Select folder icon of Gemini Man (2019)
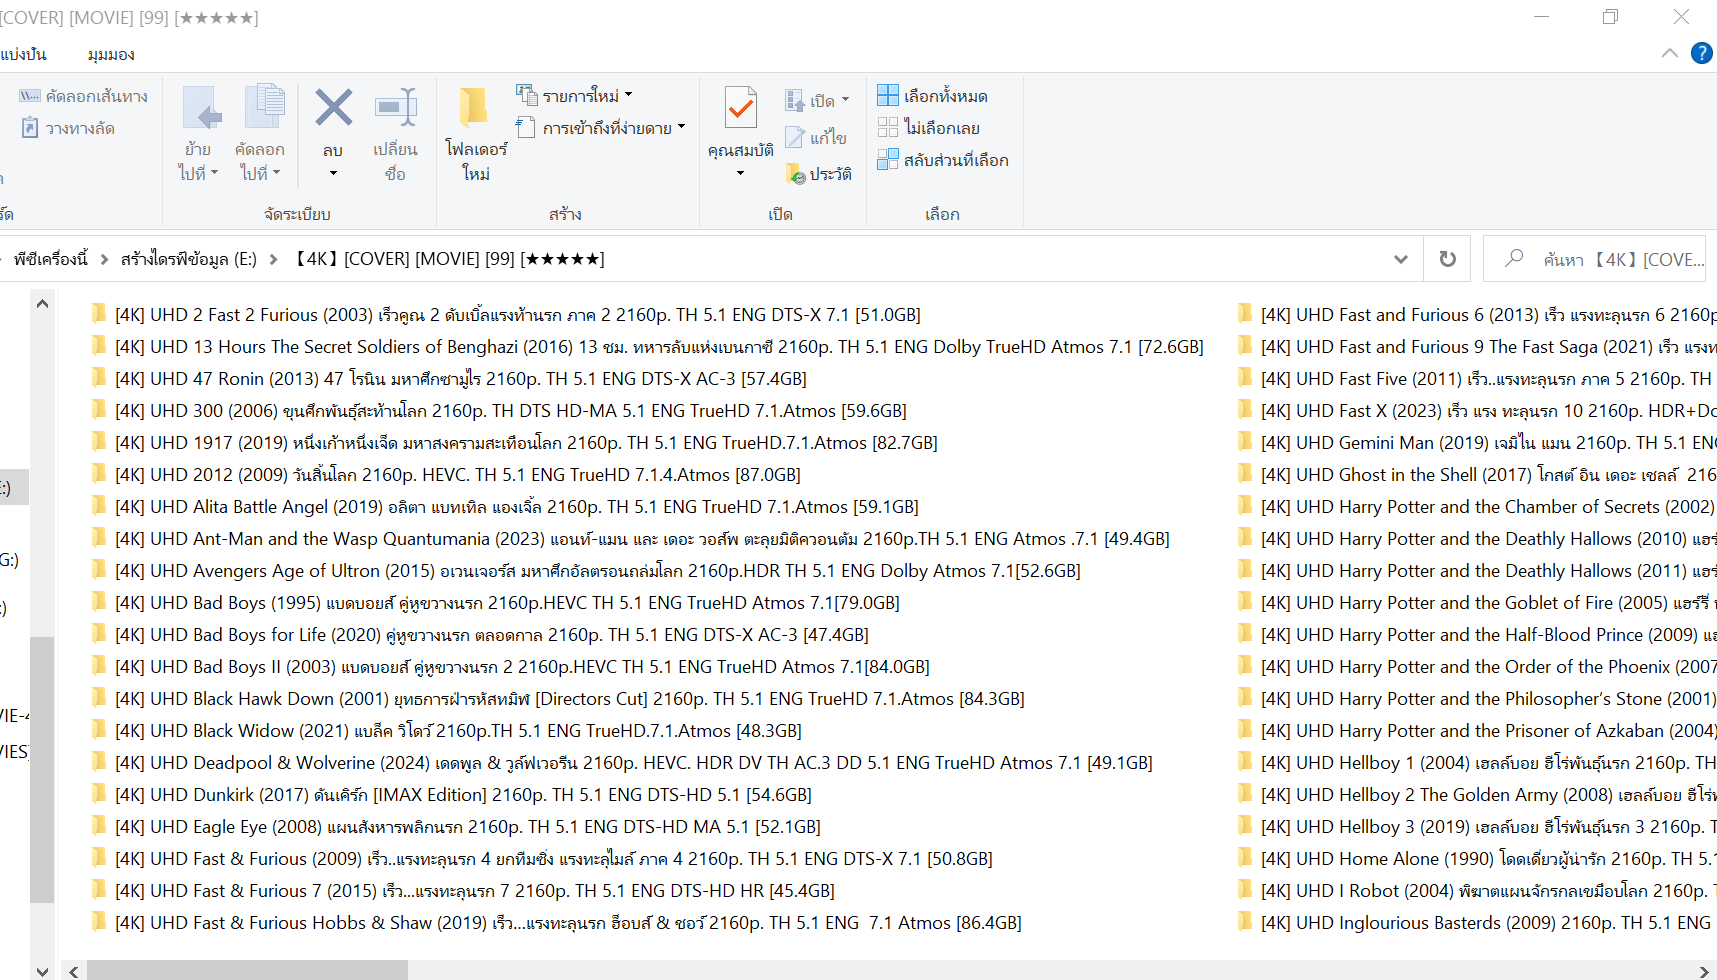 click(1244, 442)
